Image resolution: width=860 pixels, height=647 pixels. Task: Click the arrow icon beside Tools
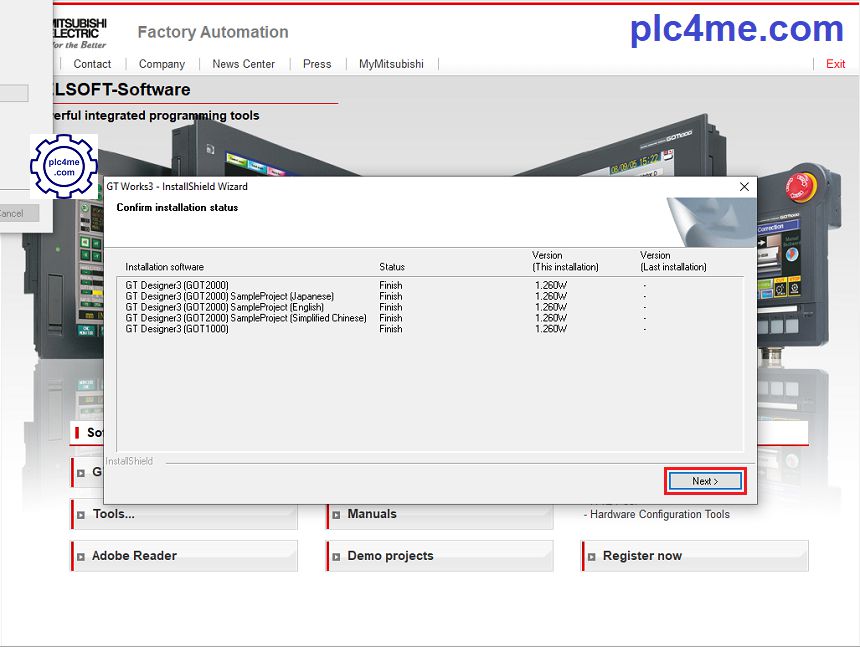click(81, 515)
